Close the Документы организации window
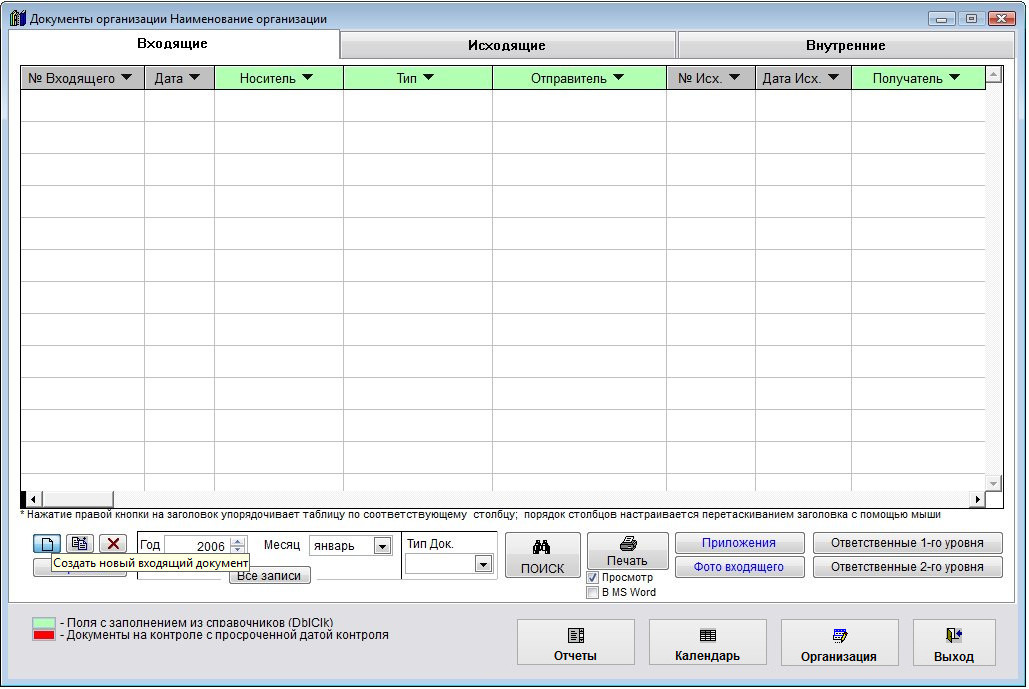The height and width of the screenshot is (689, 1029). coord(1001,18)
